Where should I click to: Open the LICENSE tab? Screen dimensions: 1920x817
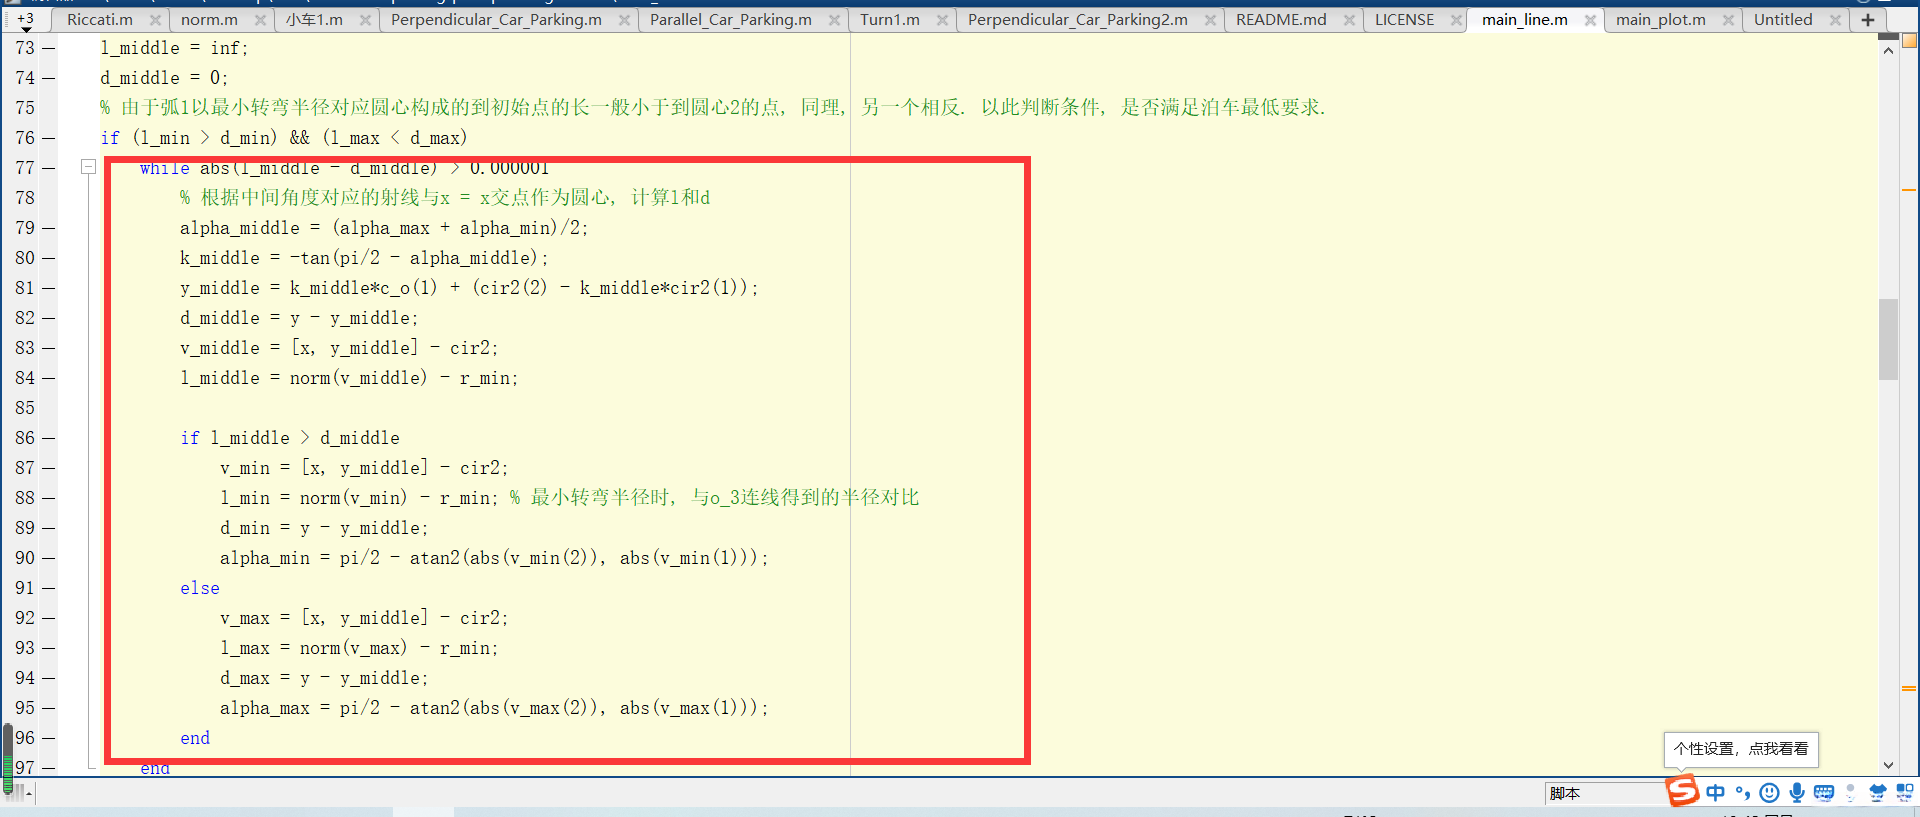(x=1404, y=20)
